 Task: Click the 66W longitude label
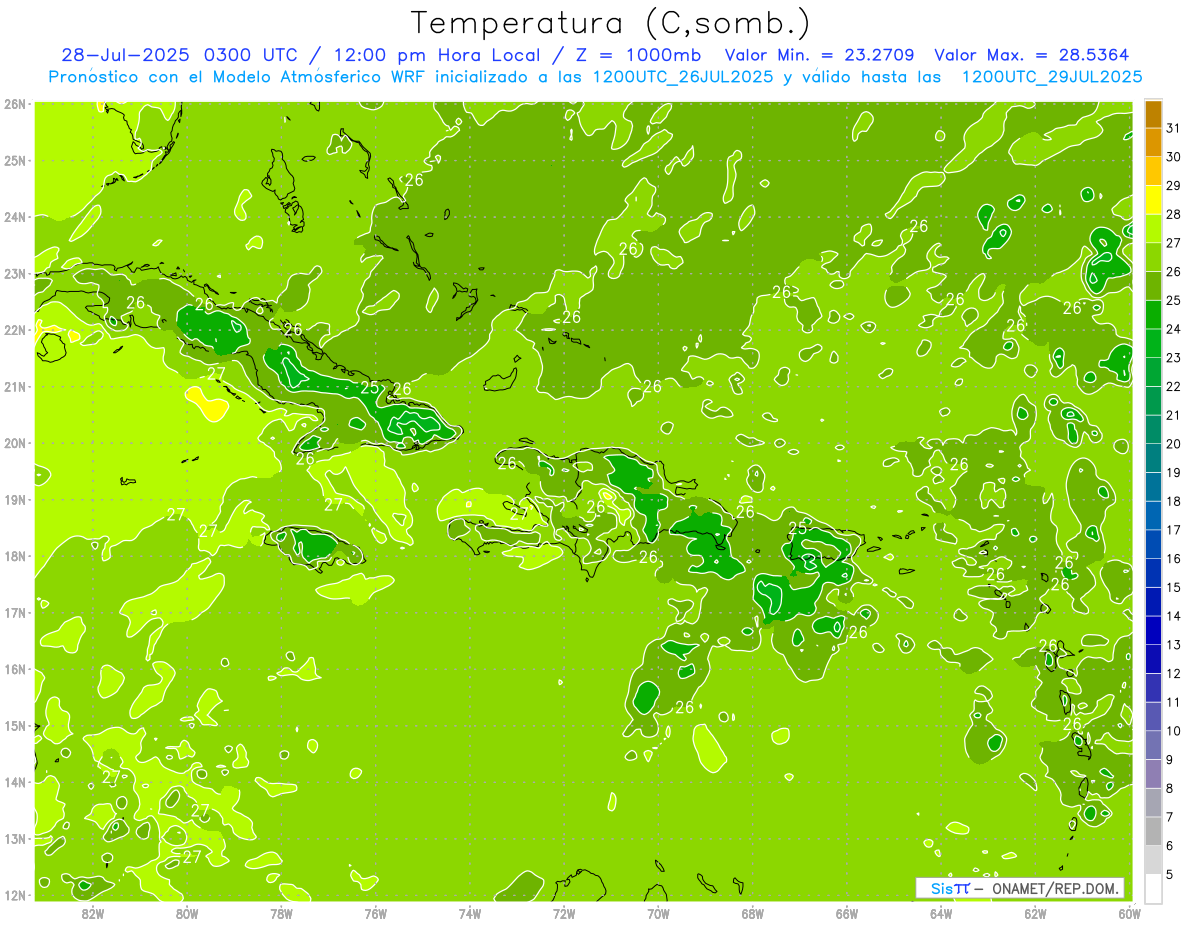[847, 913]
